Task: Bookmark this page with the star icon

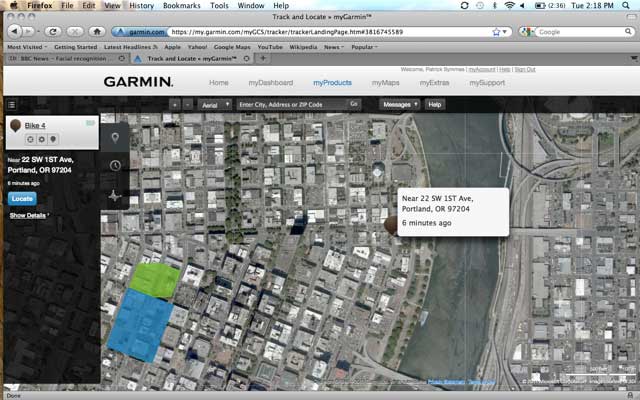Action: tap(496, 32)
